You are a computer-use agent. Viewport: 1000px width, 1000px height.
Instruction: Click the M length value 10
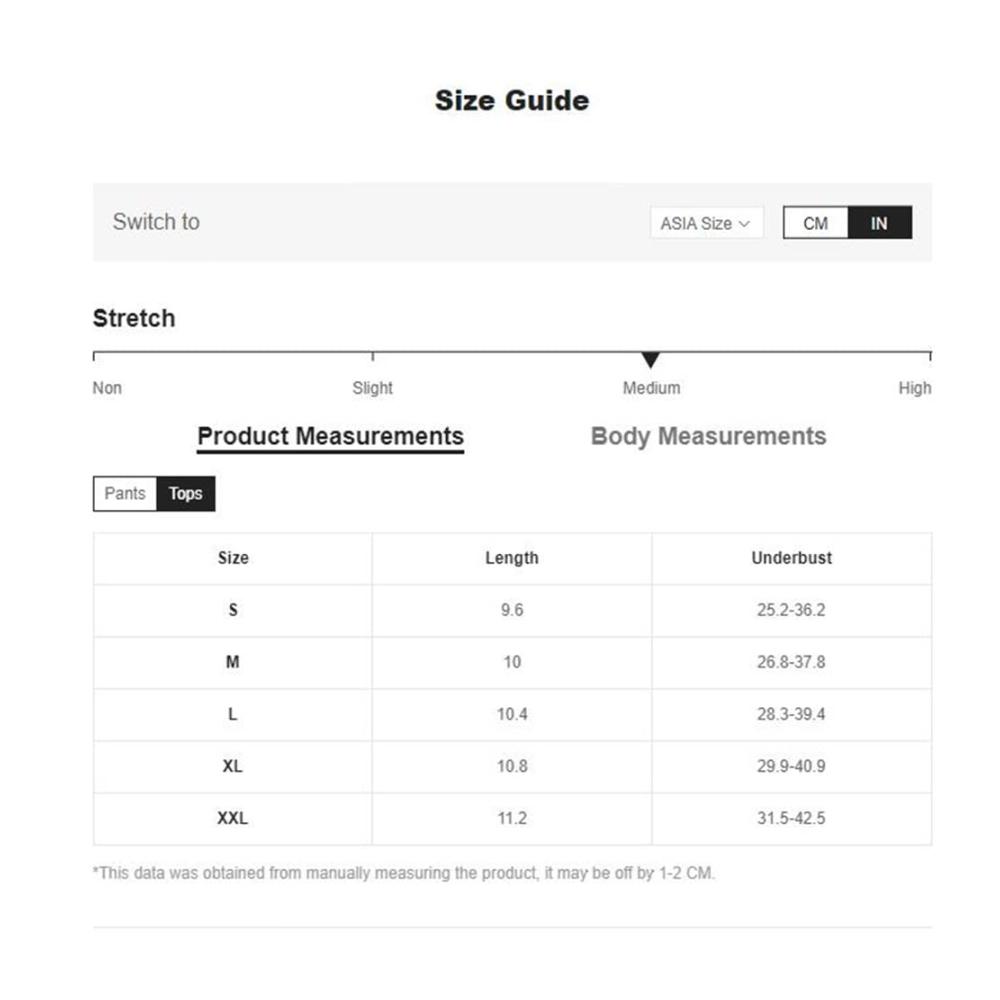tap(512, 662)
